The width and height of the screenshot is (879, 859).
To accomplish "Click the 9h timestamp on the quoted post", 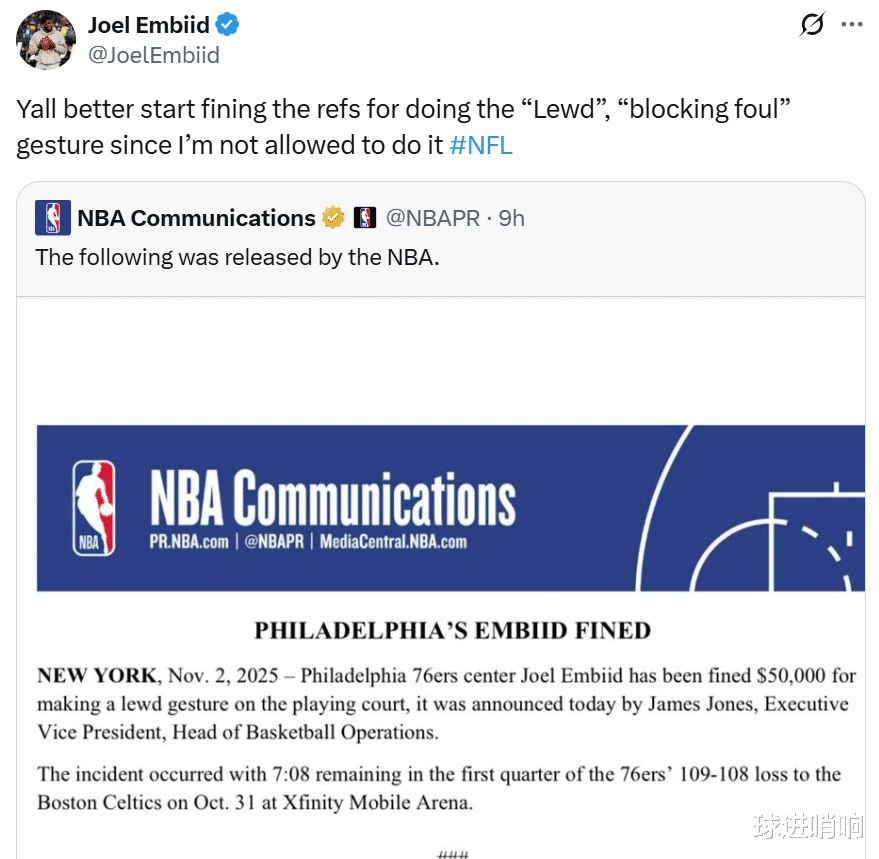I will tap(511, 218).
